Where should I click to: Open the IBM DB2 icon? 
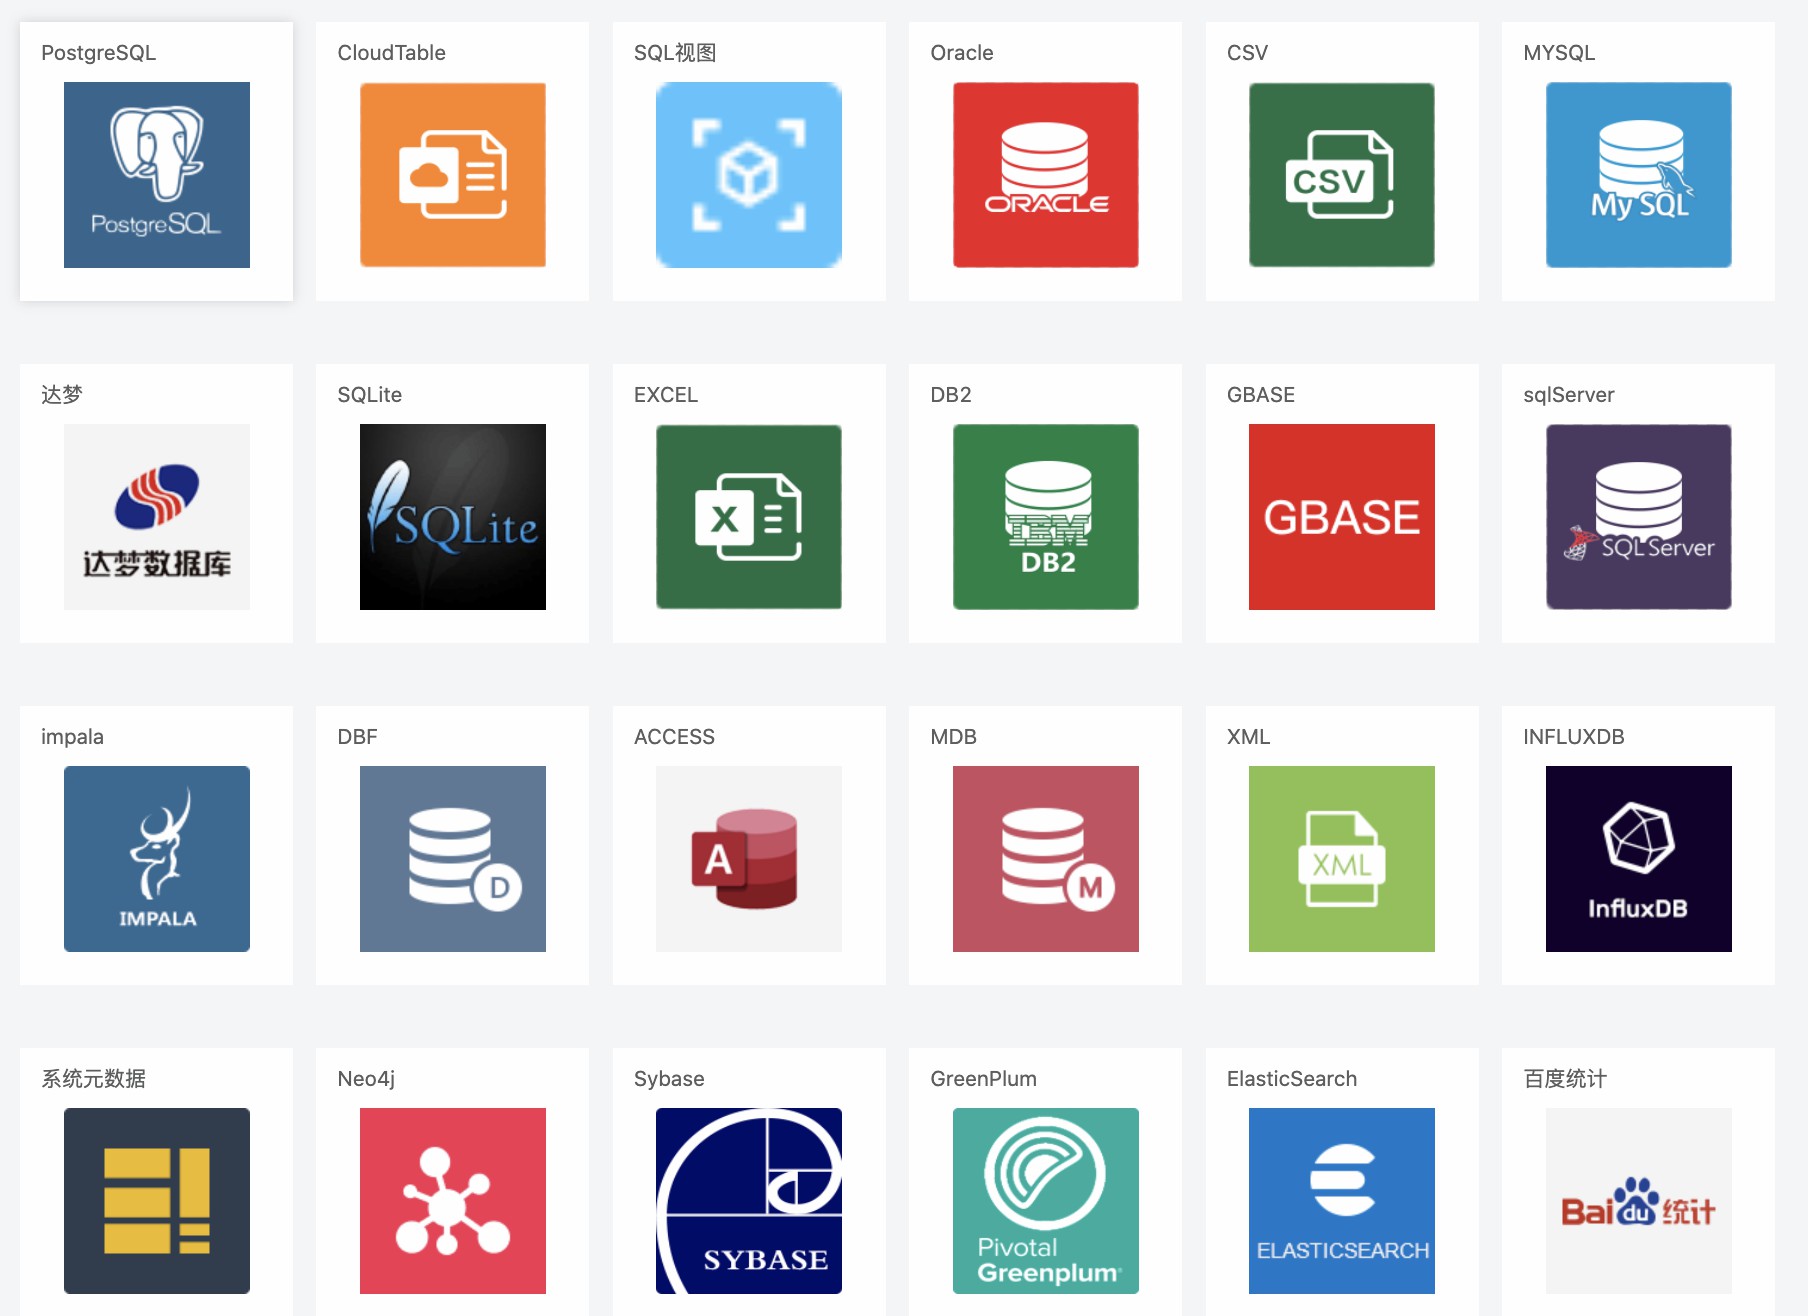tap(1045, 517)
